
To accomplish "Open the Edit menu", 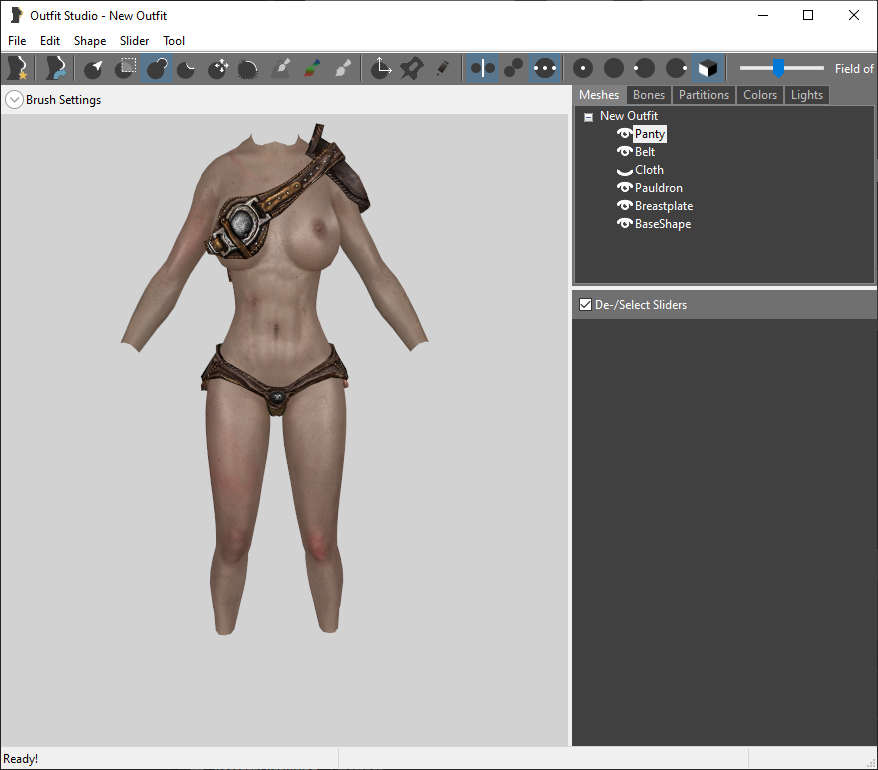I will pyautogui.click(x=50, y=41).
